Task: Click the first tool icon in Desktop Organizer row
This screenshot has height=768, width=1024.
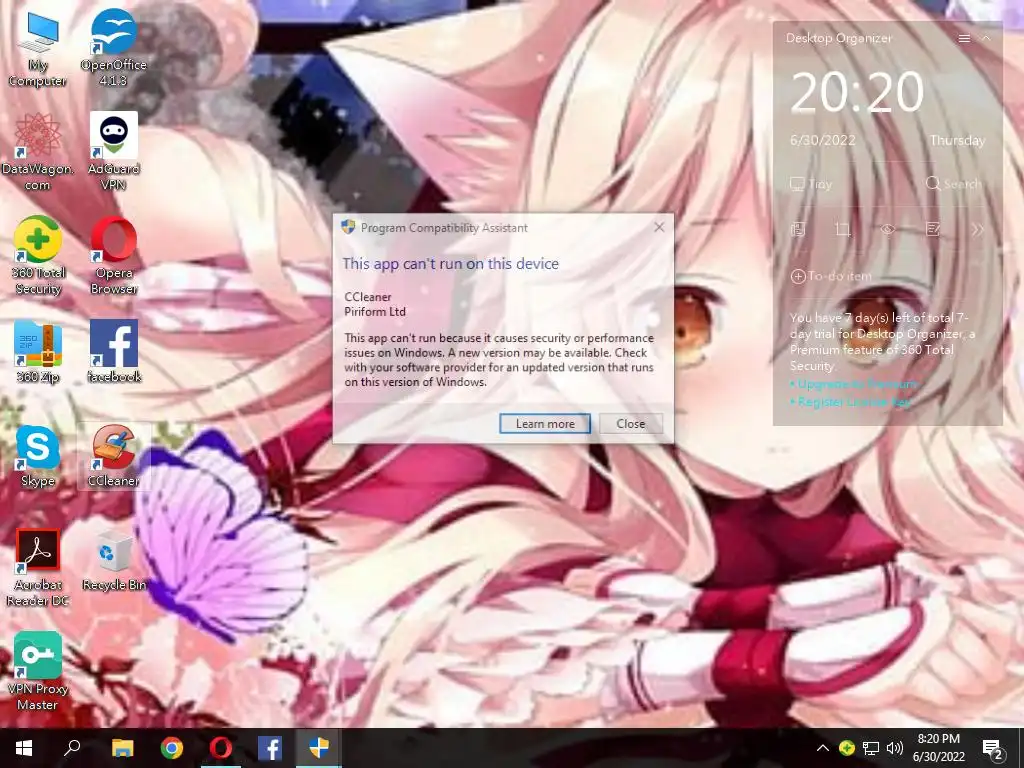Action: click(x=798, y=229)
